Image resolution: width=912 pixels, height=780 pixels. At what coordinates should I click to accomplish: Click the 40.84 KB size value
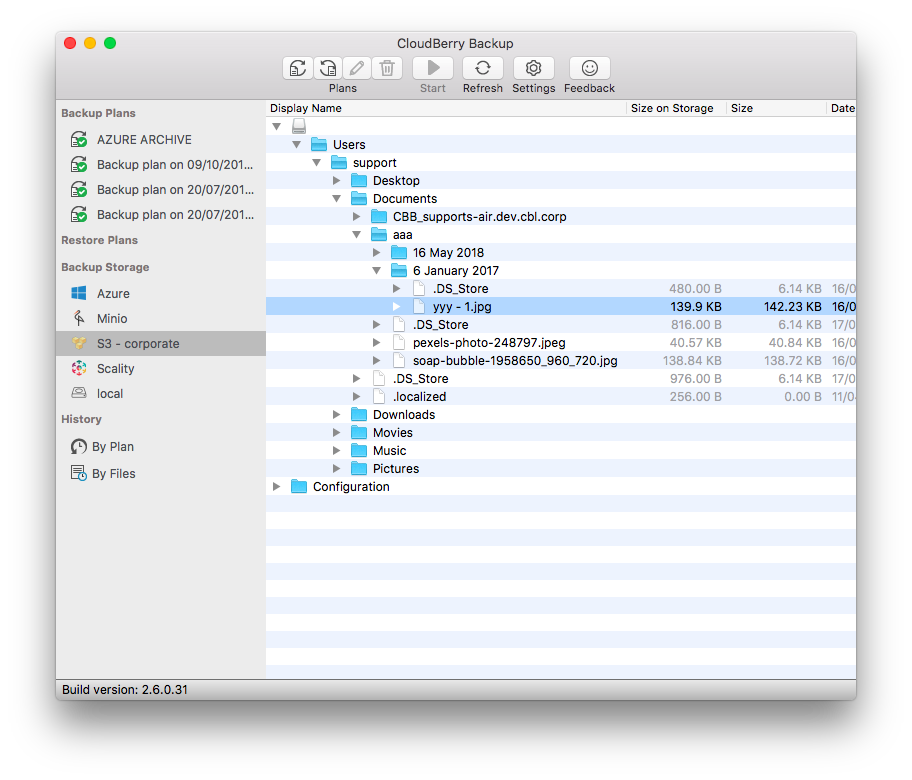point(795,343)
